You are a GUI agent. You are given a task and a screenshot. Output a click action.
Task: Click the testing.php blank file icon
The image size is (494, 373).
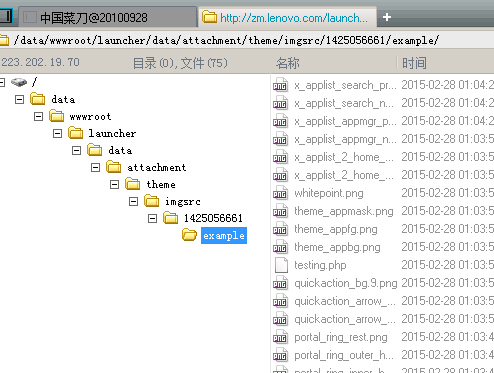[x=281, y=265]
